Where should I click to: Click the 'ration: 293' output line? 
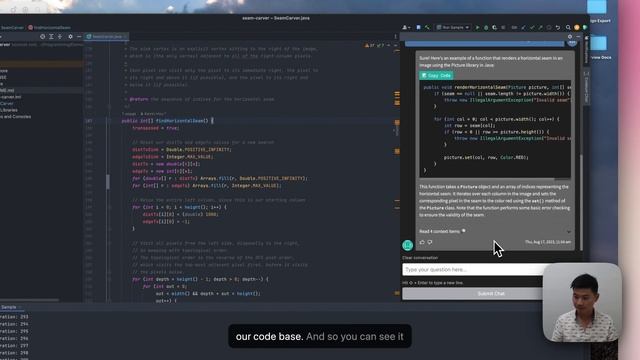[x=14, y=317]
